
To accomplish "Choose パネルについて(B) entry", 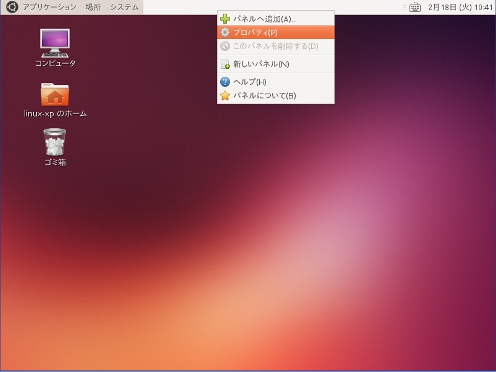I will click(x=276, y=96).
